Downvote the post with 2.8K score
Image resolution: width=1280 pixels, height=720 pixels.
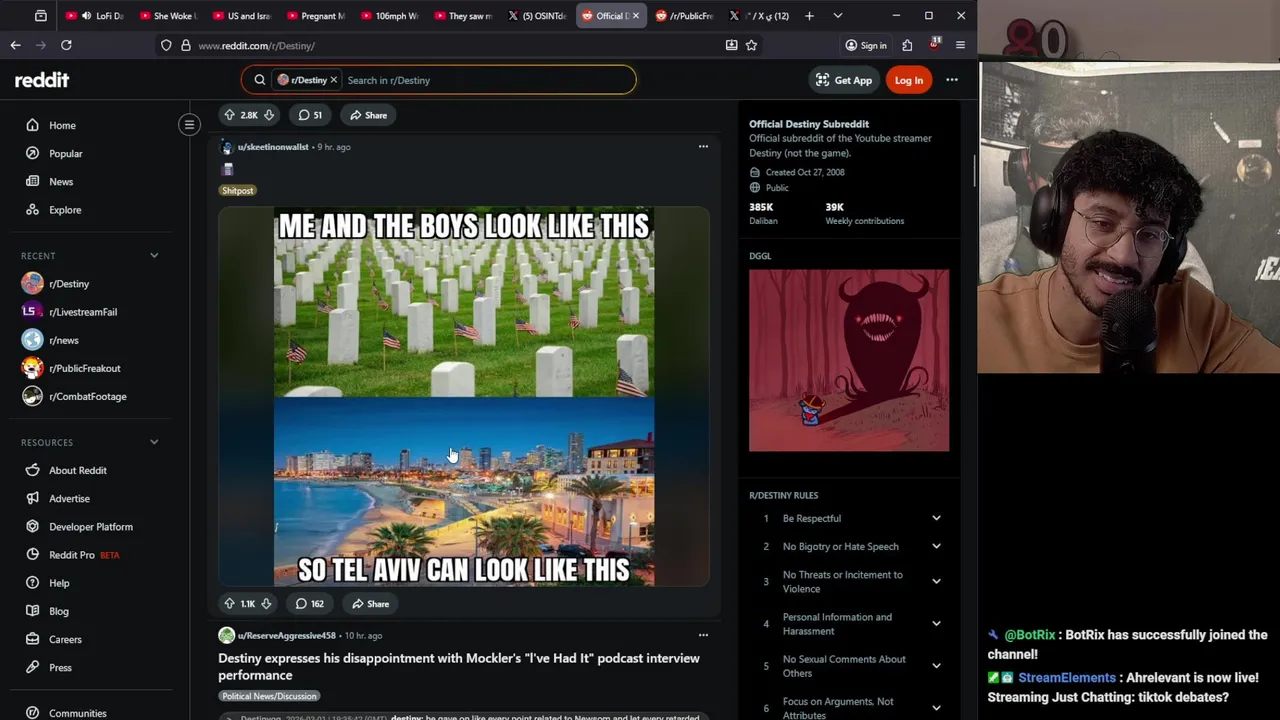coord(268,115)
